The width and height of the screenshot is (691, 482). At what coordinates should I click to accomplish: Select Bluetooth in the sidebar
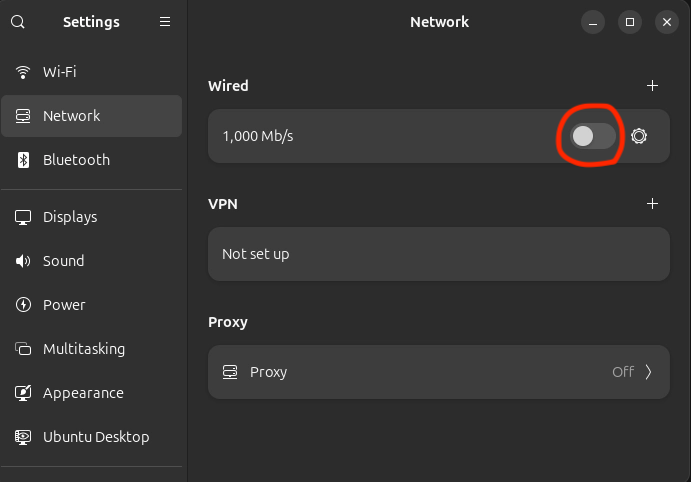tap(92, 160)
